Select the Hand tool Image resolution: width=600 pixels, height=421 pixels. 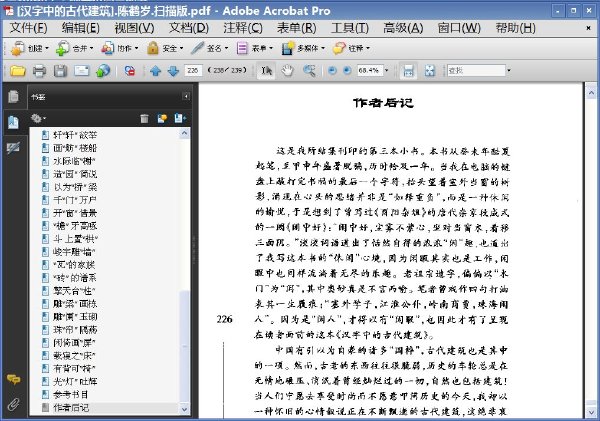click(x=287, y=70)
